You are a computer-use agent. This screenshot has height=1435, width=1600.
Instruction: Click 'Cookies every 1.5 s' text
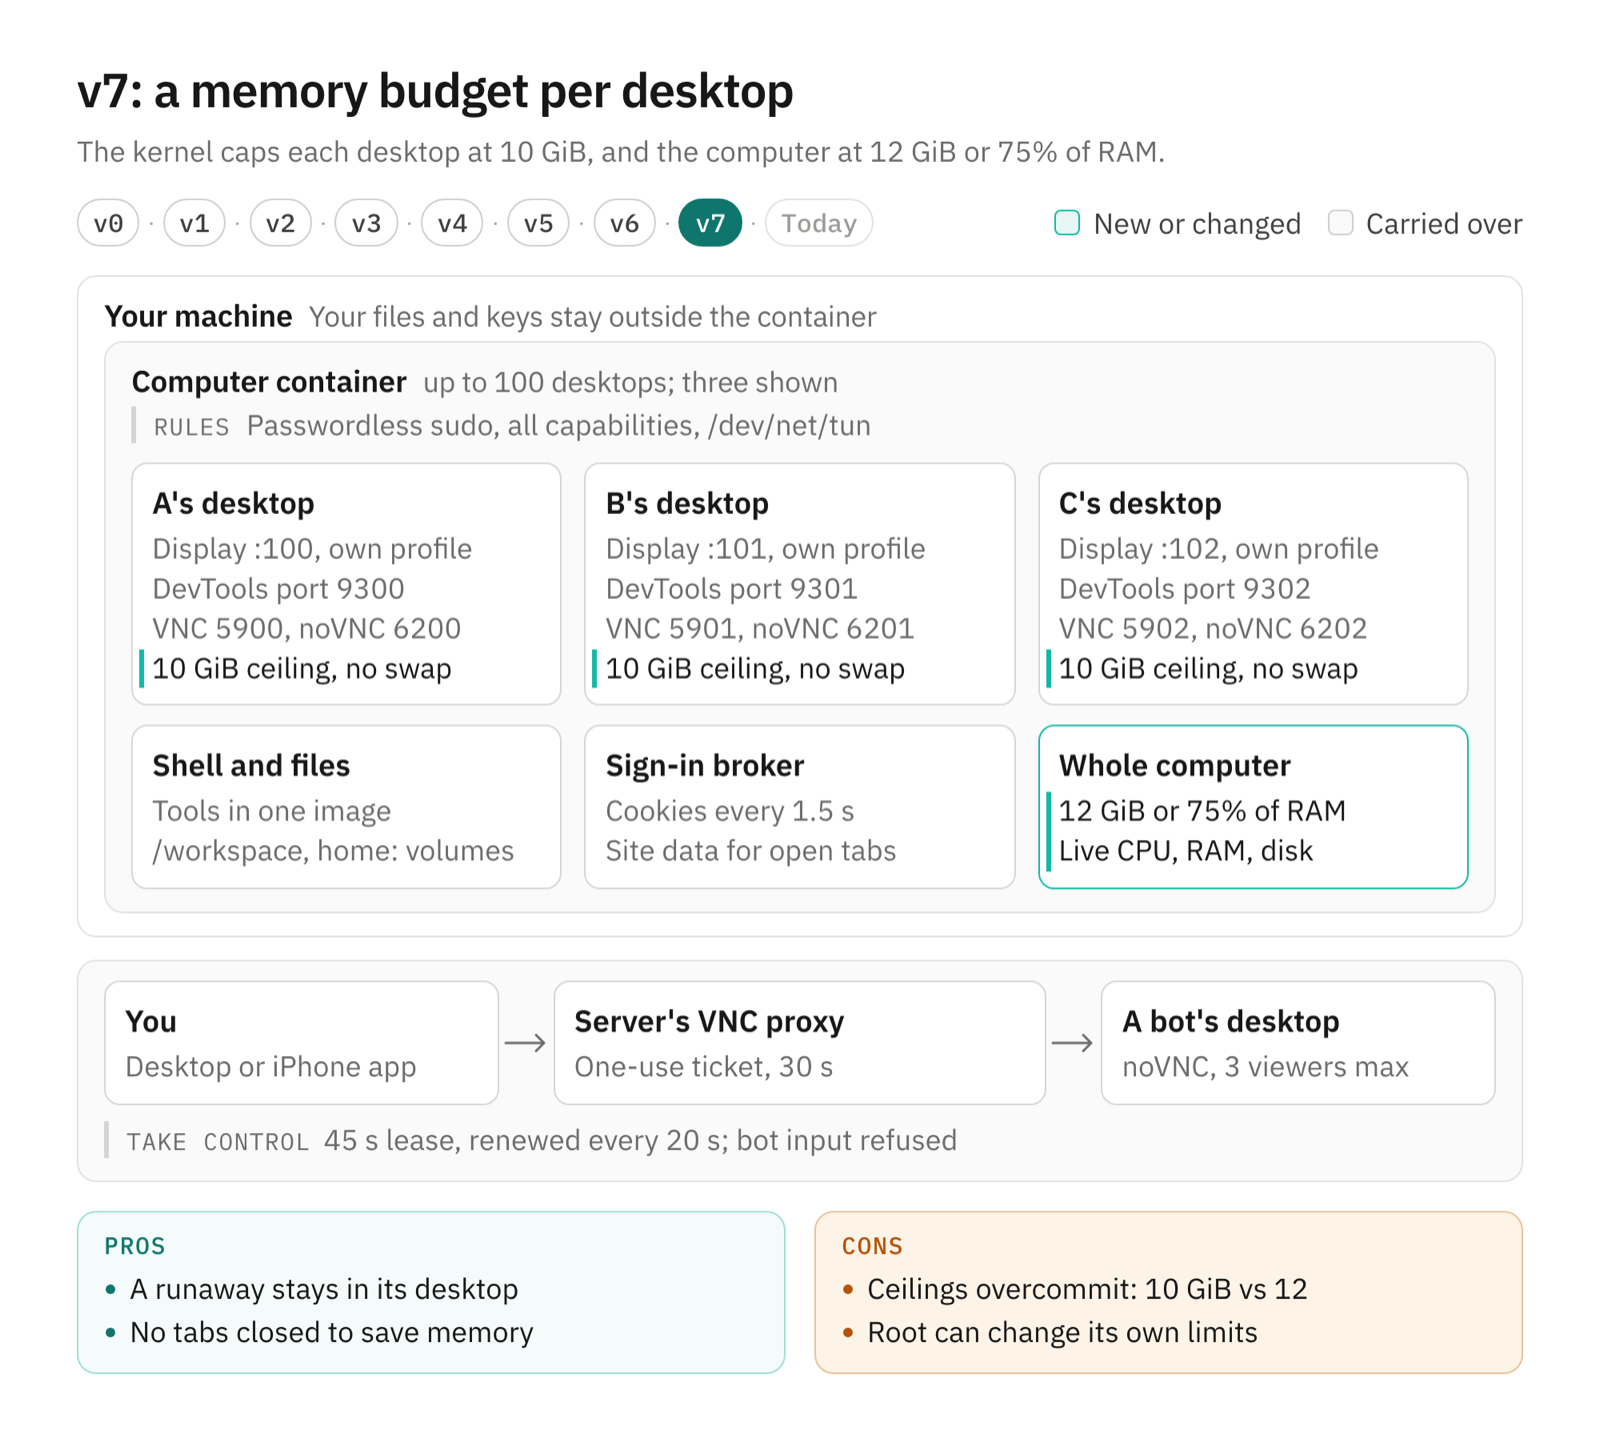730,811
